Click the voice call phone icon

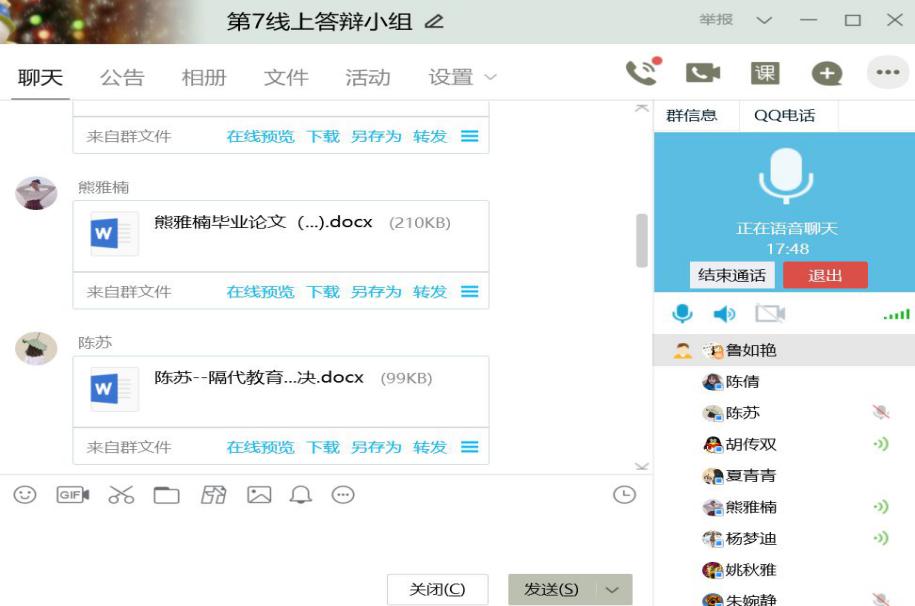(641, 72)
